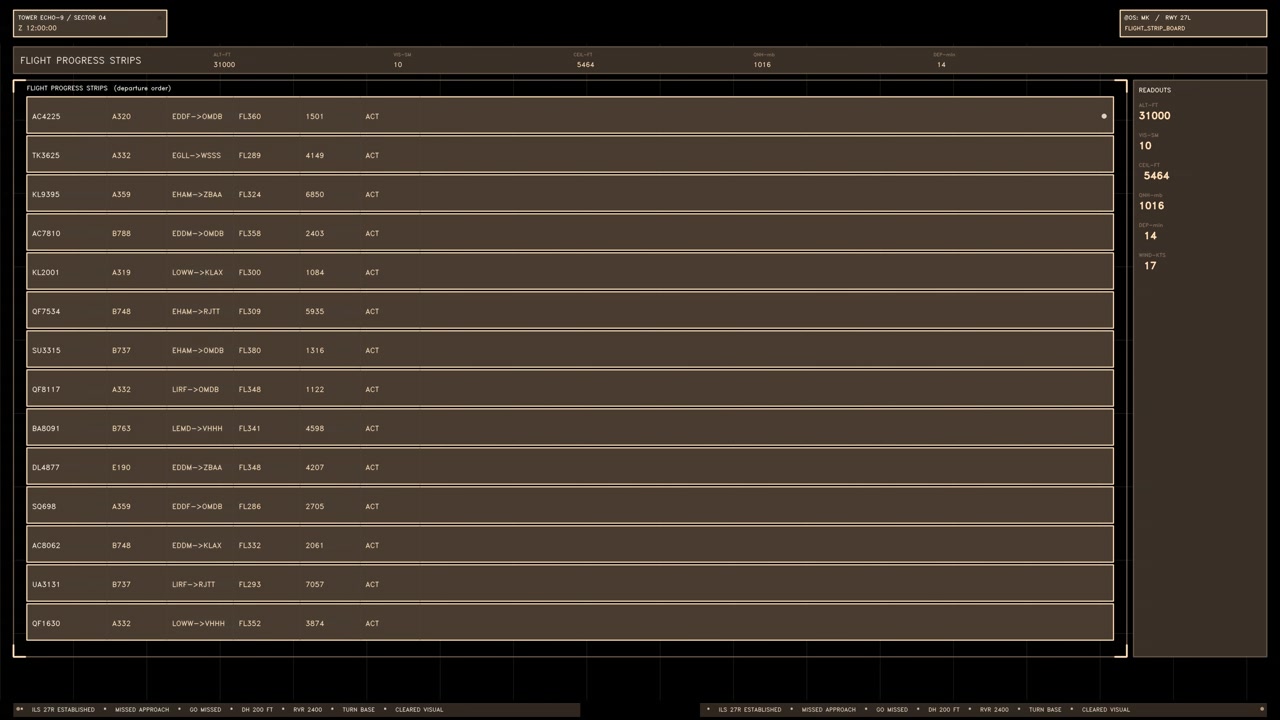Select the UA3131 flight strip callsign
The image size is (1280, 720).
pyautogui.click(x=46, y=585)
